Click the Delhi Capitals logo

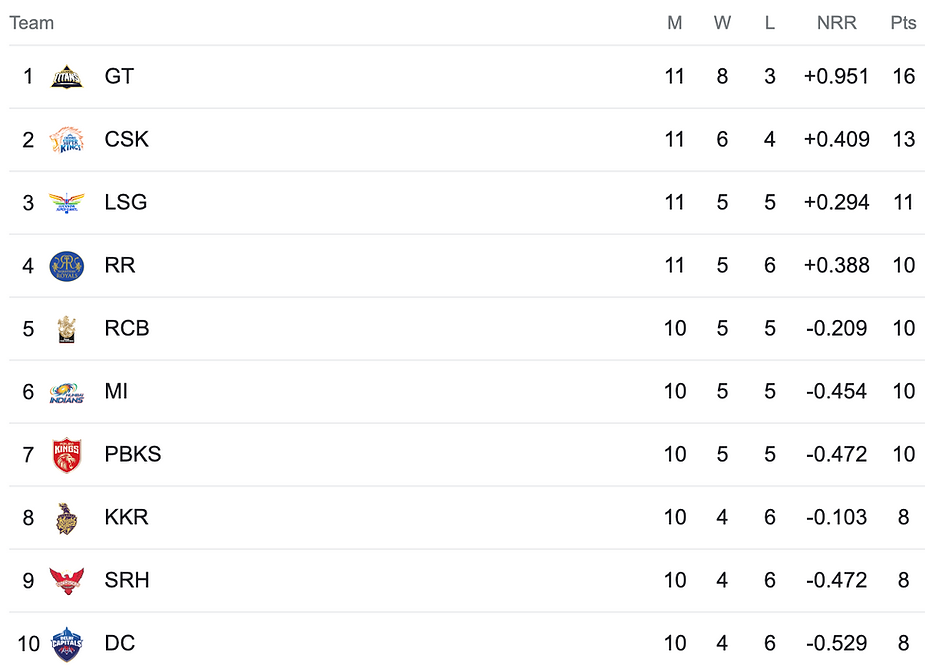coord(67,642)
